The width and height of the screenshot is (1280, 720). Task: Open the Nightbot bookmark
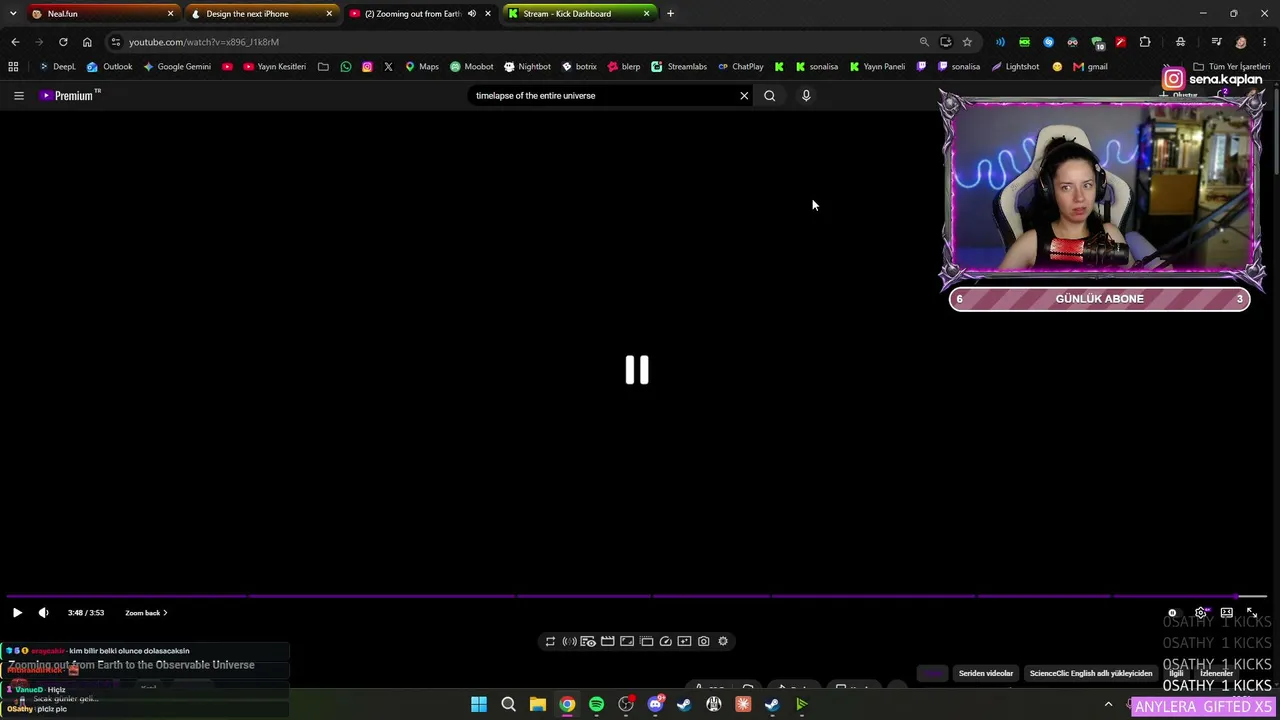[x=528, y=67]
